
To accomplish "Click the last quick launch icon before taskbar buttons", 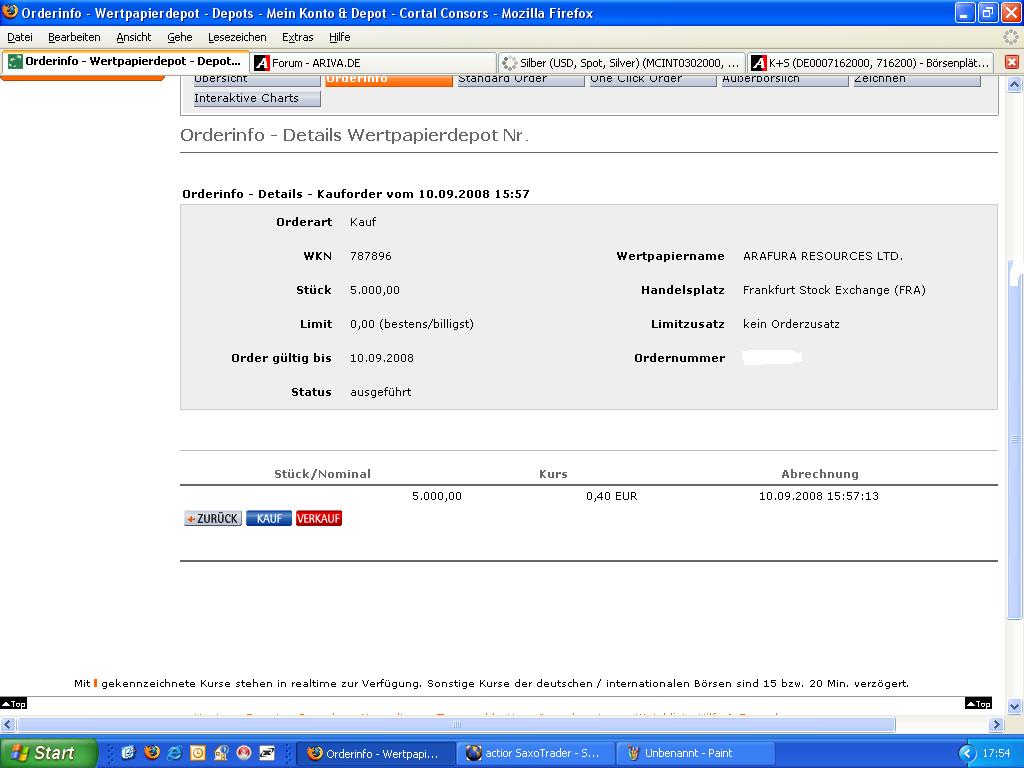I will (x=267, y=753).
